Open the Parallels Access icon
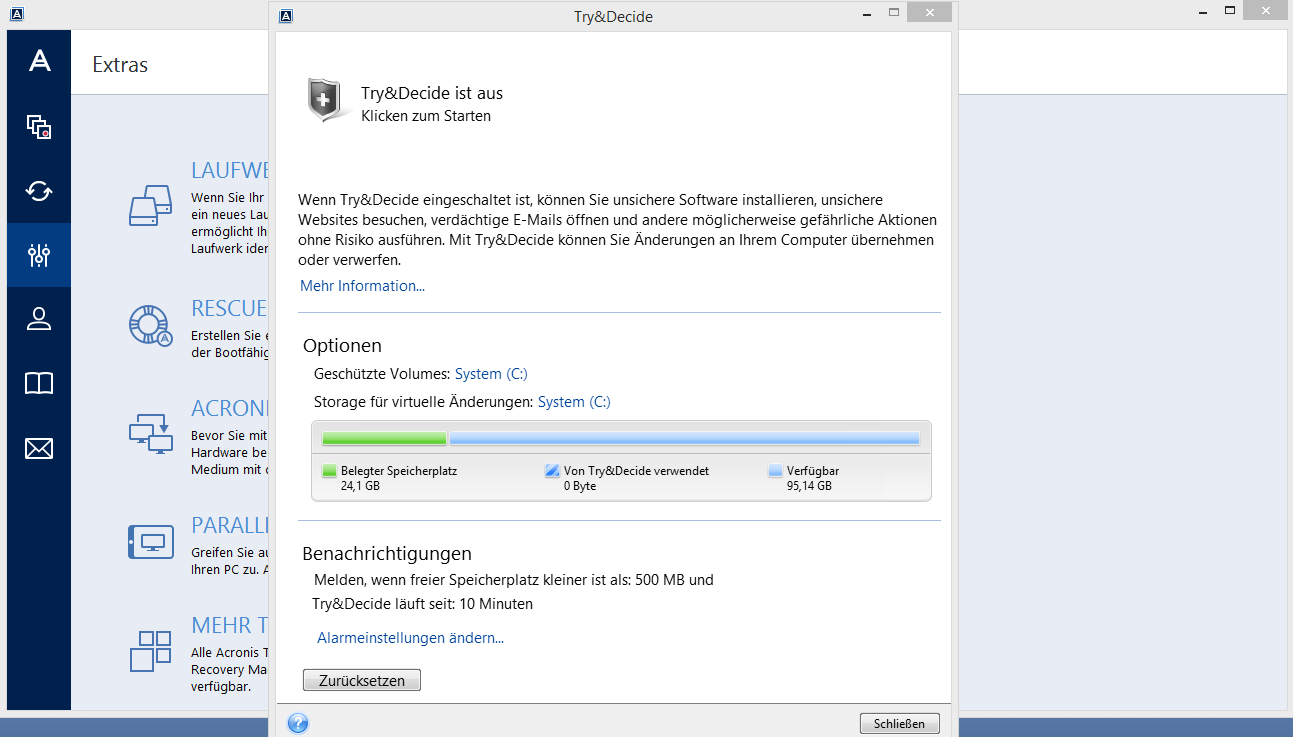 point(151,541)
